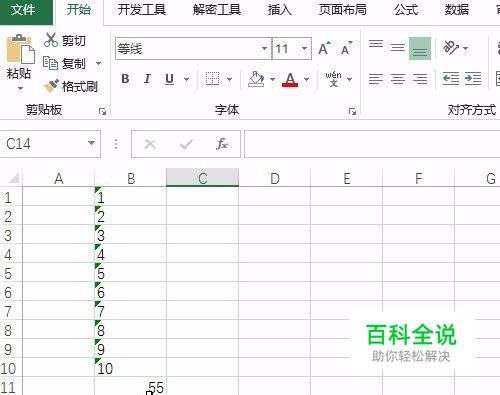Open fill color dropdown arrow
This screenshot has height=395, width=500.
tap(272, 79)
